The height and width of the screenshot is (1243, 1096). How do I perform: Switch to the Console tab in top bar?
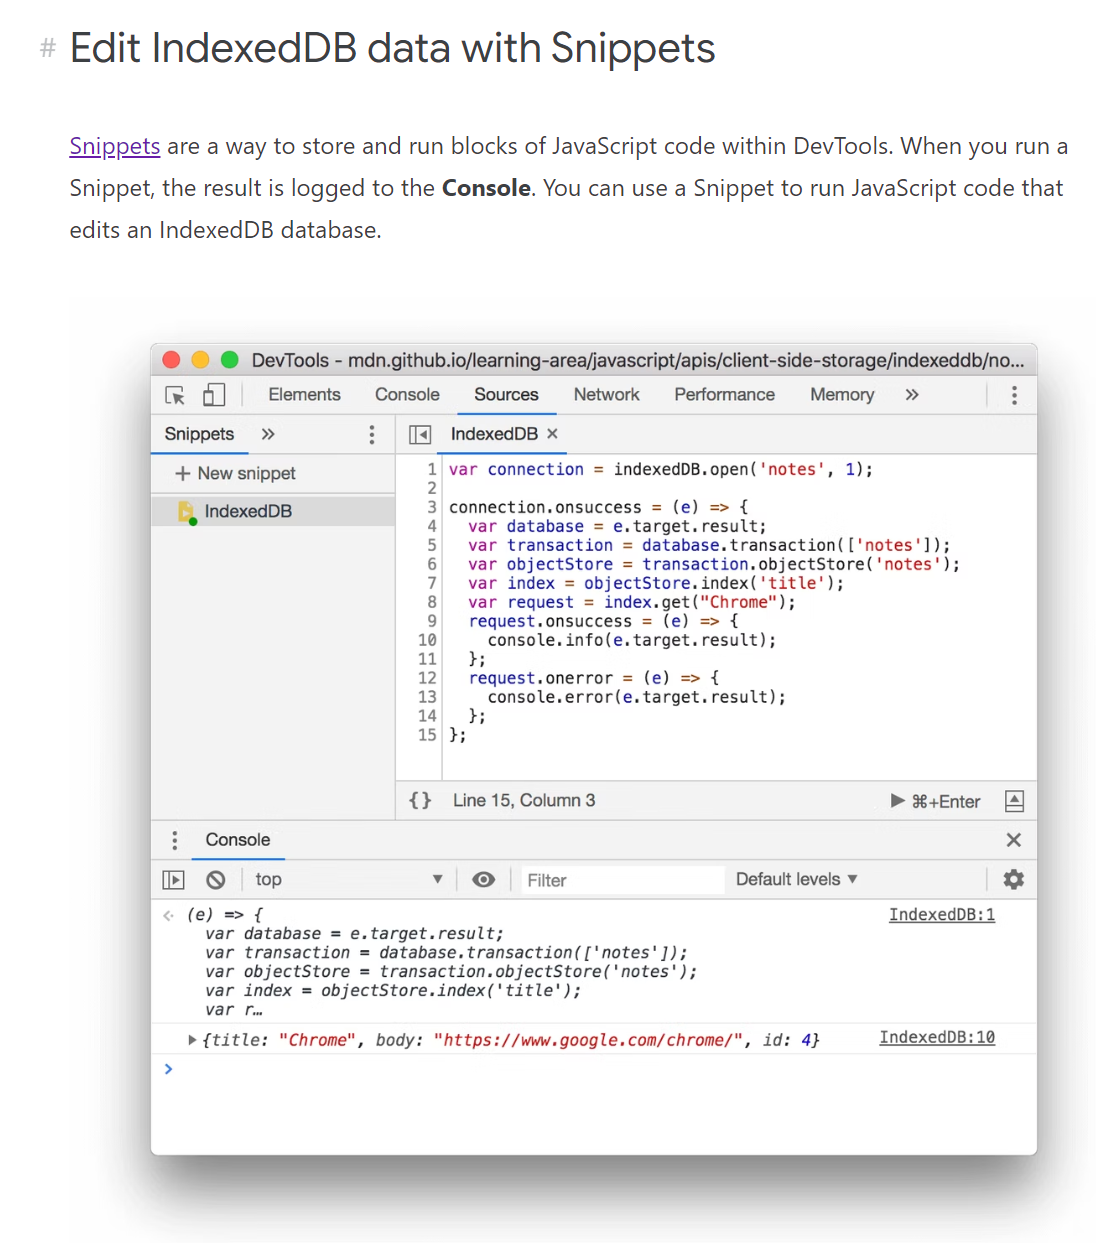coord(407,395)
